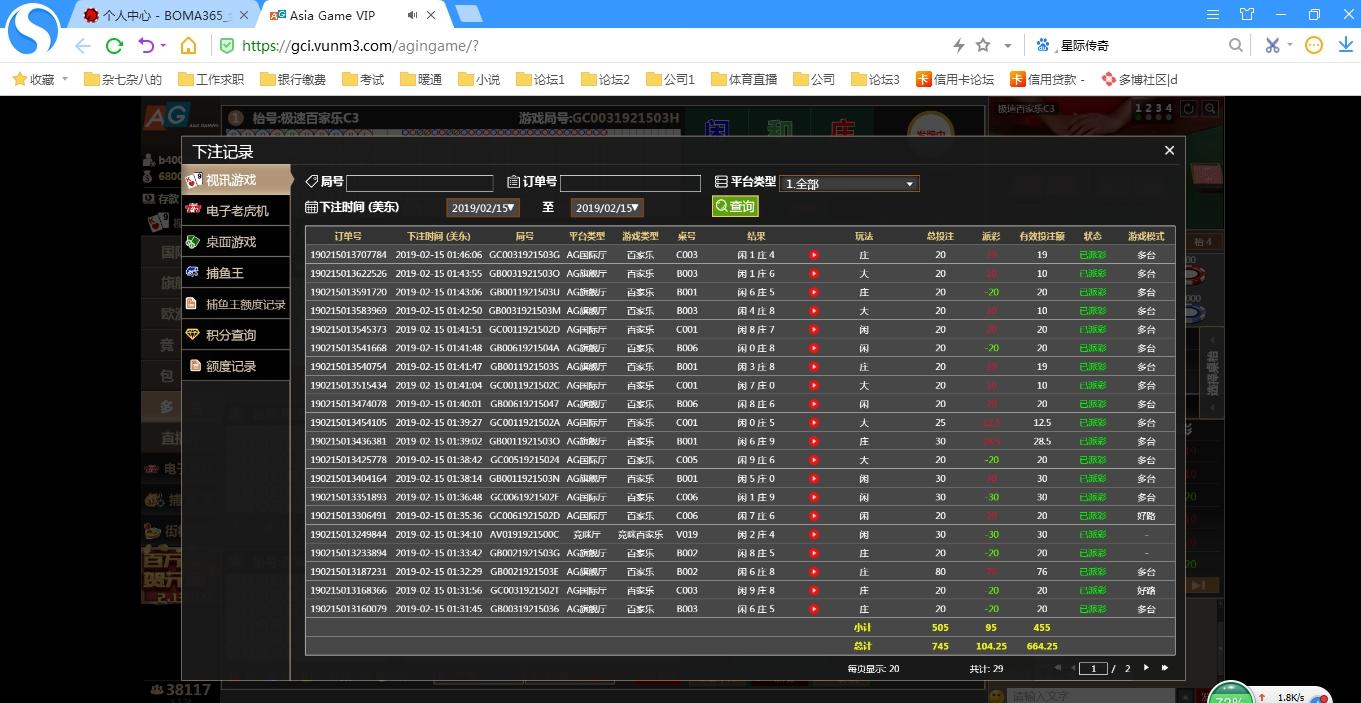The height and width of the screenshot is (703, 1361).
Task: Open 积分查询 in the sidebar
Action: [236, 335]
